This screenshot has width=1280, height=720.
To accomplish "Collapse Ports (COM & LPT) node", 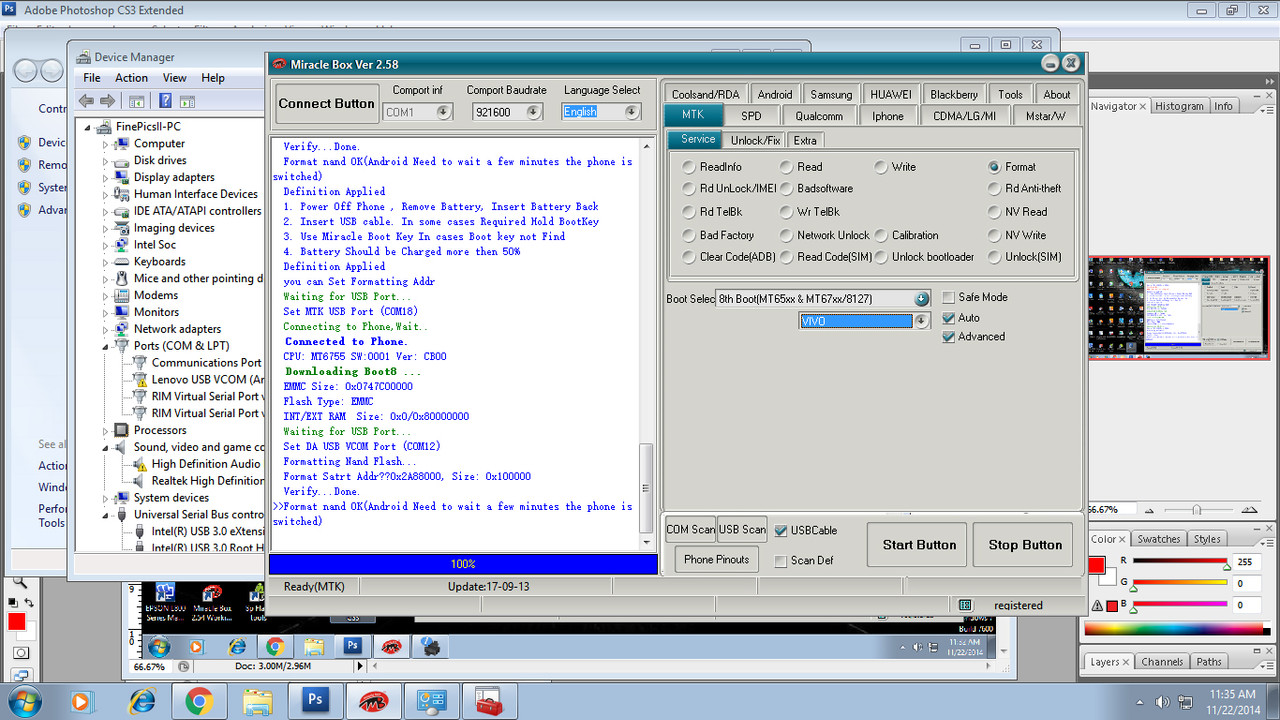I will (106, 346).
